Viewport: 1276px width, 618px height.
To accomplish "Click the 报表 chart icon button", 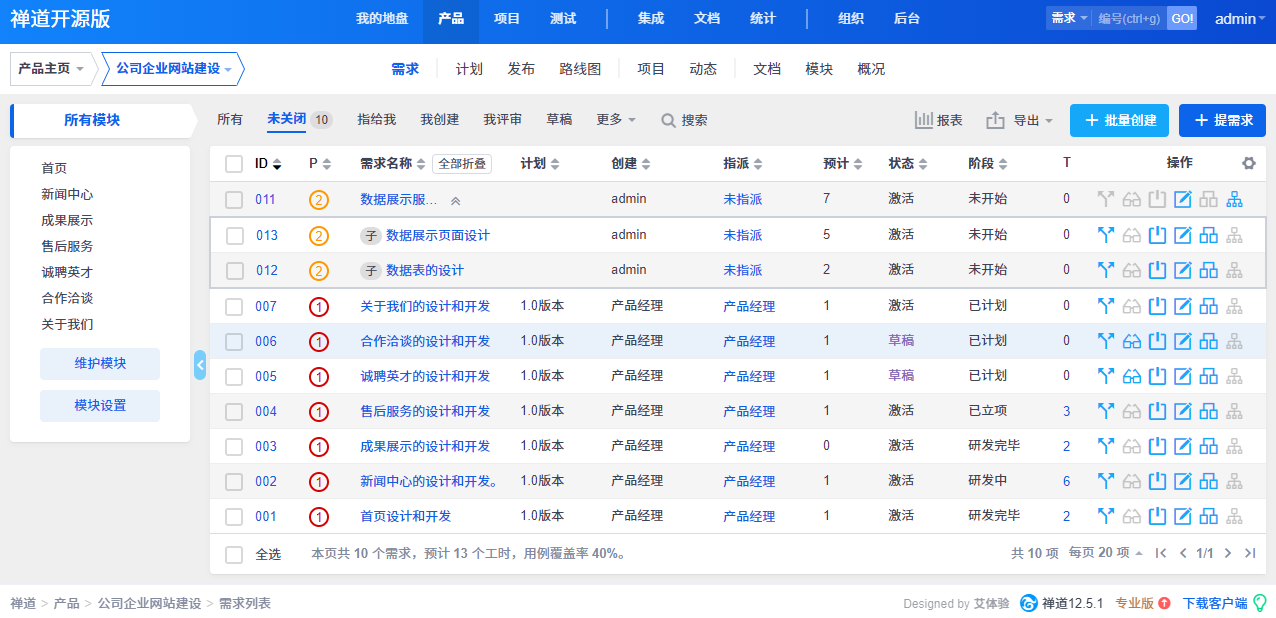I will click(938, 120).
